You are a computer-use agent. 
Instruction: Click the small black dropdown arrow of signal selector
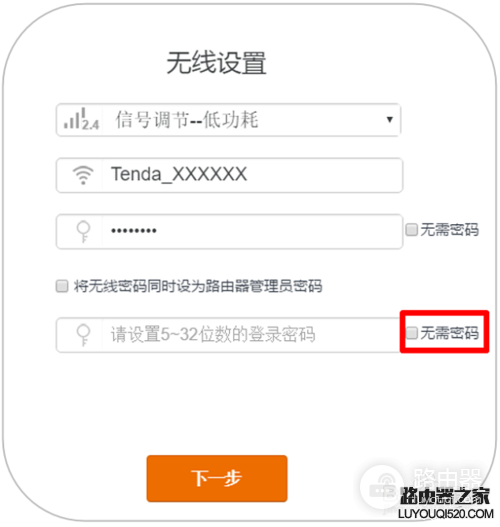click(x=389, y=120)
